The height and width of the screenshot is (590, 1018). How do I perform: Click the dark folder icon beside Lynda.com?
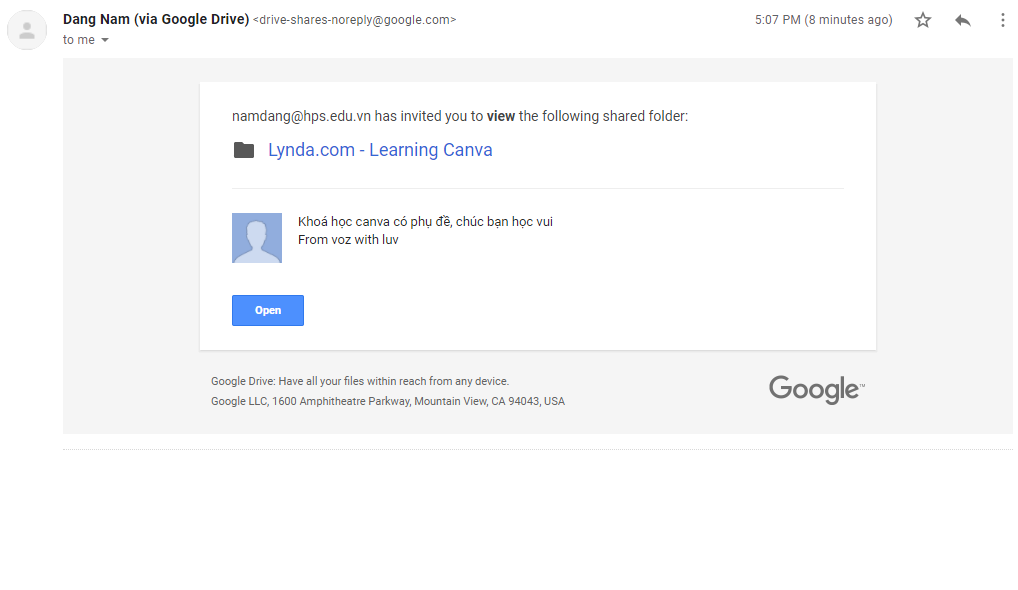tap(244, 150)
